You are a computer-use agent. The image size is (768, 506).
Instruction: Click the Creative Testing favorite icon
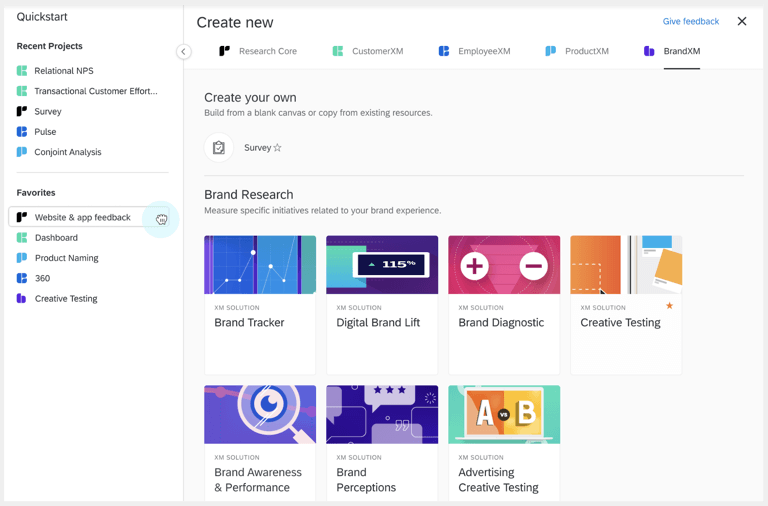(x=22, y=298)
